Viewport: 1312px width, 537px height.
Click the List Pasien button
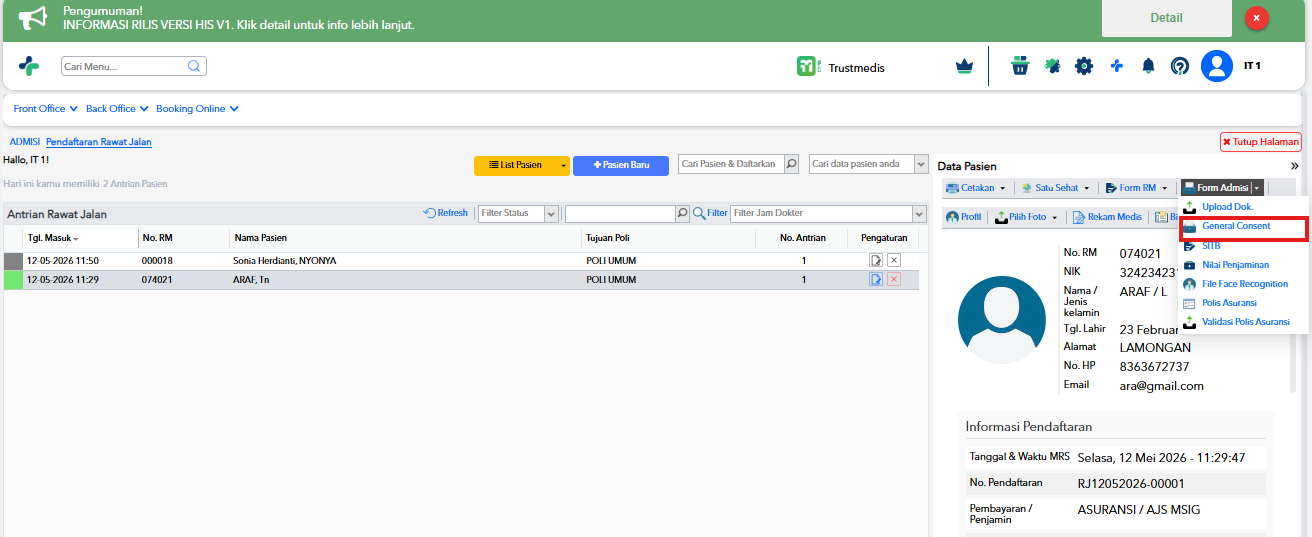click(x=515, y=165)
